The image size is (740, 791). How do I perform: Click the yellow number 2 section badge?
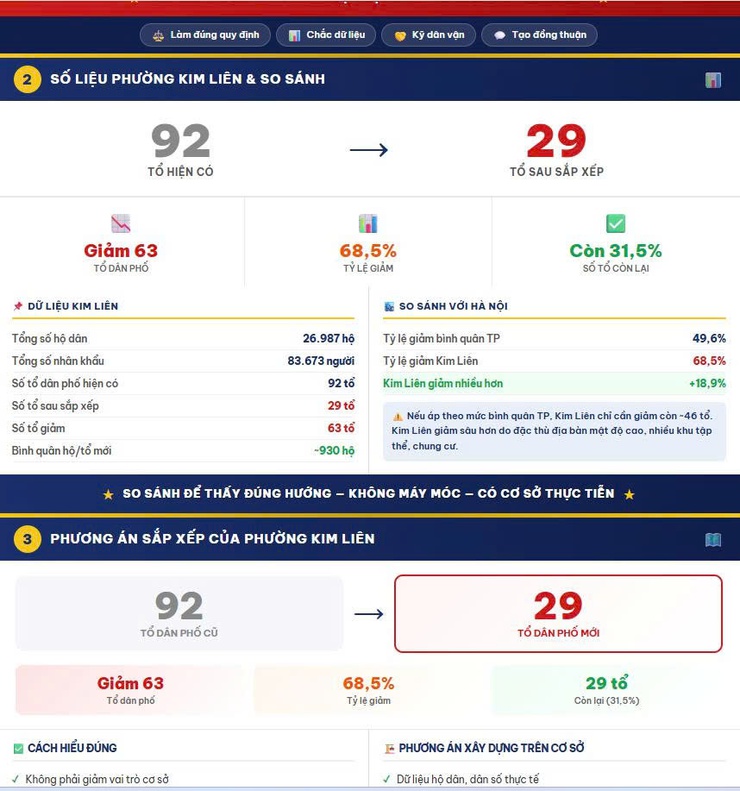point(27,79)
